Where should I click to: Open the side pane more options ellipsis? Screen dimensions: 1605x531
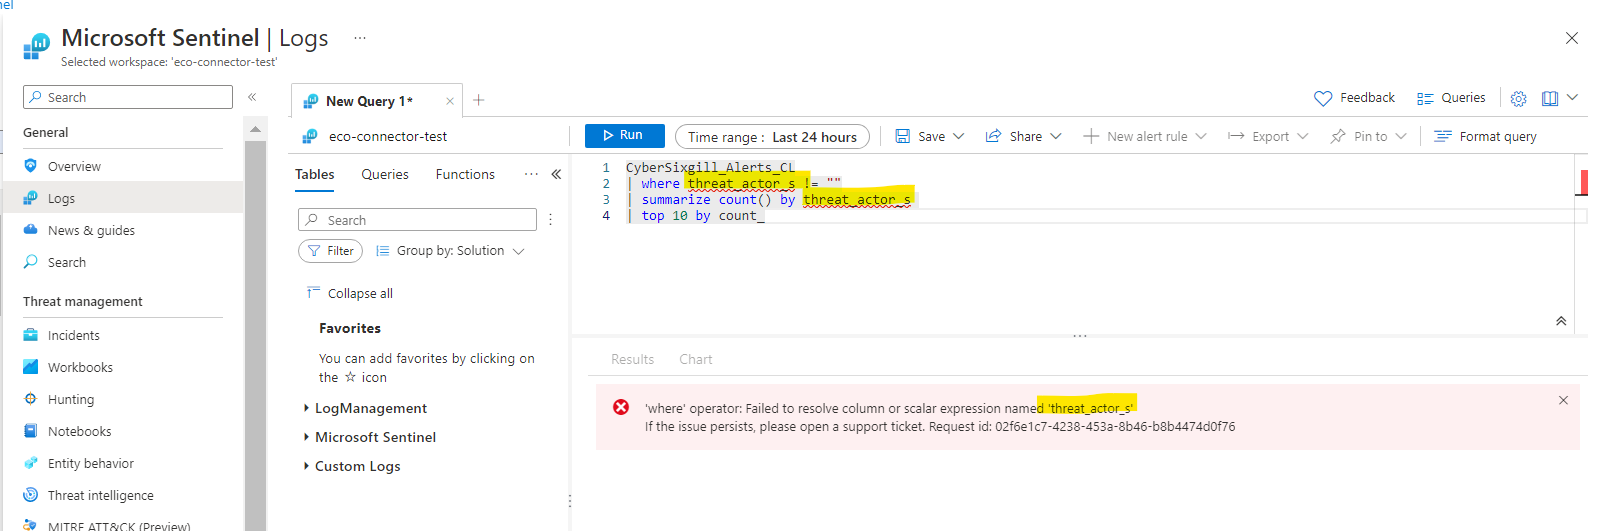click(x=531, y=174)
